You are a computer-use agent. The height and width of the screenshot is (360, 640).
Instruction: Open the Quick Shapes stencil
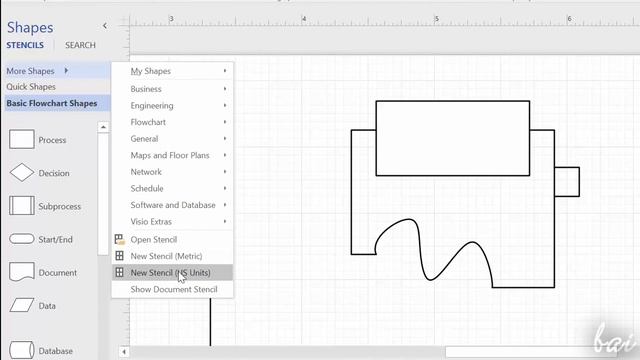[31, 87]
